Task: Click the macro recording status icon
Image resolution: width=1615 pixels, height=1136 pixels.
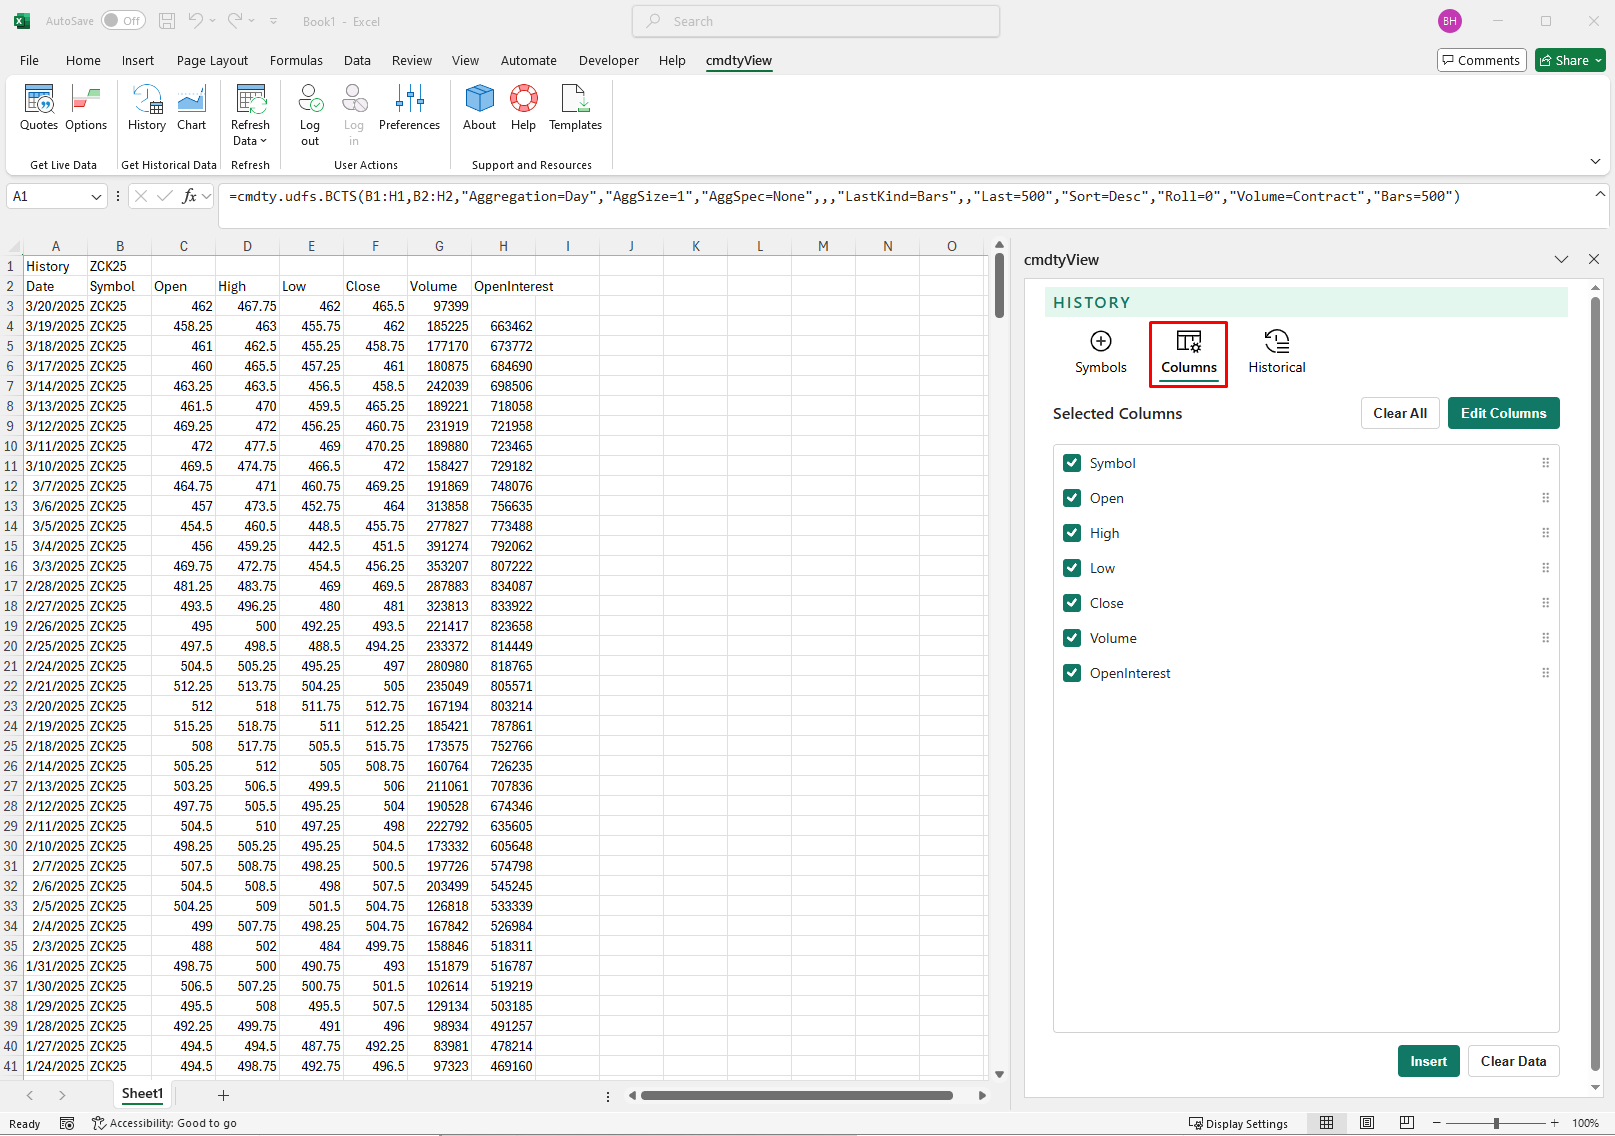Action: (x=67, y=1123)
